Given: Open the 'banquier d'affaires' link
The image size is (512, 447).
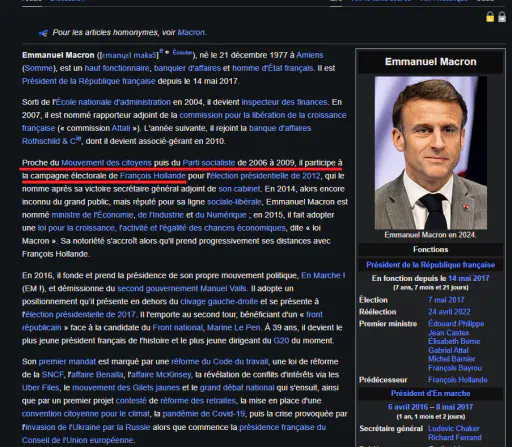Looking at the screenshot, I should coord(187,68).
